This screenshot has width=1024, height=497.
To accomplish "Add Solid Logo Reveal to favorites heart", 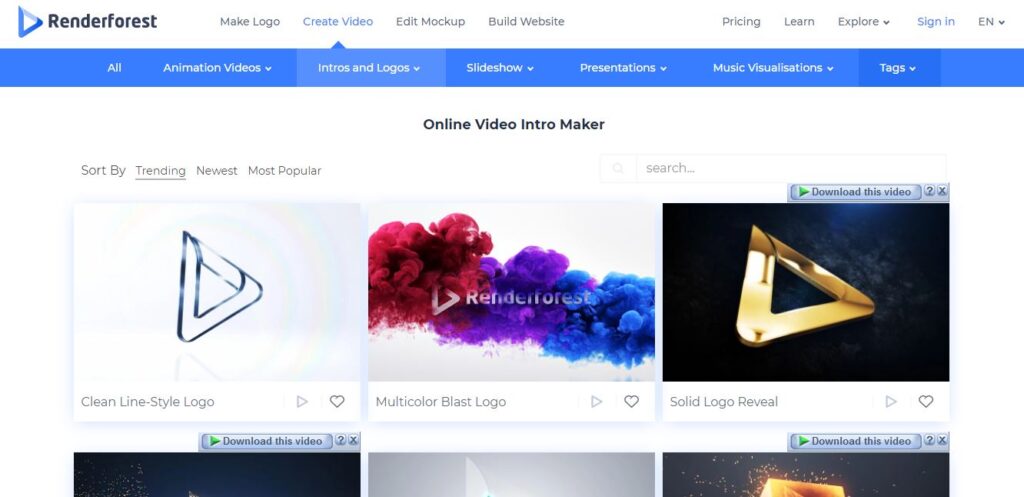I will [x=926, y=402].
